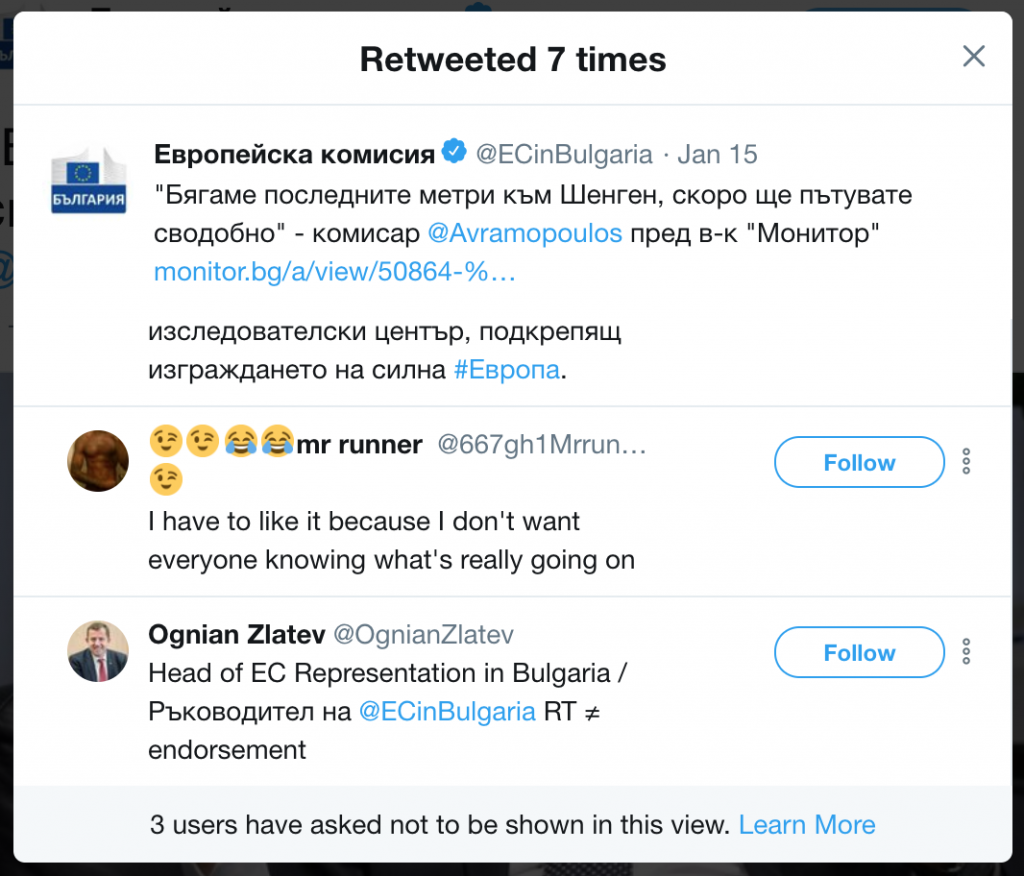Click @ECinBulgaria mention in Zlatev's bio
The height and width of the screenshot is (876, 1024).
pyautogui.click(x=447, y=711)
